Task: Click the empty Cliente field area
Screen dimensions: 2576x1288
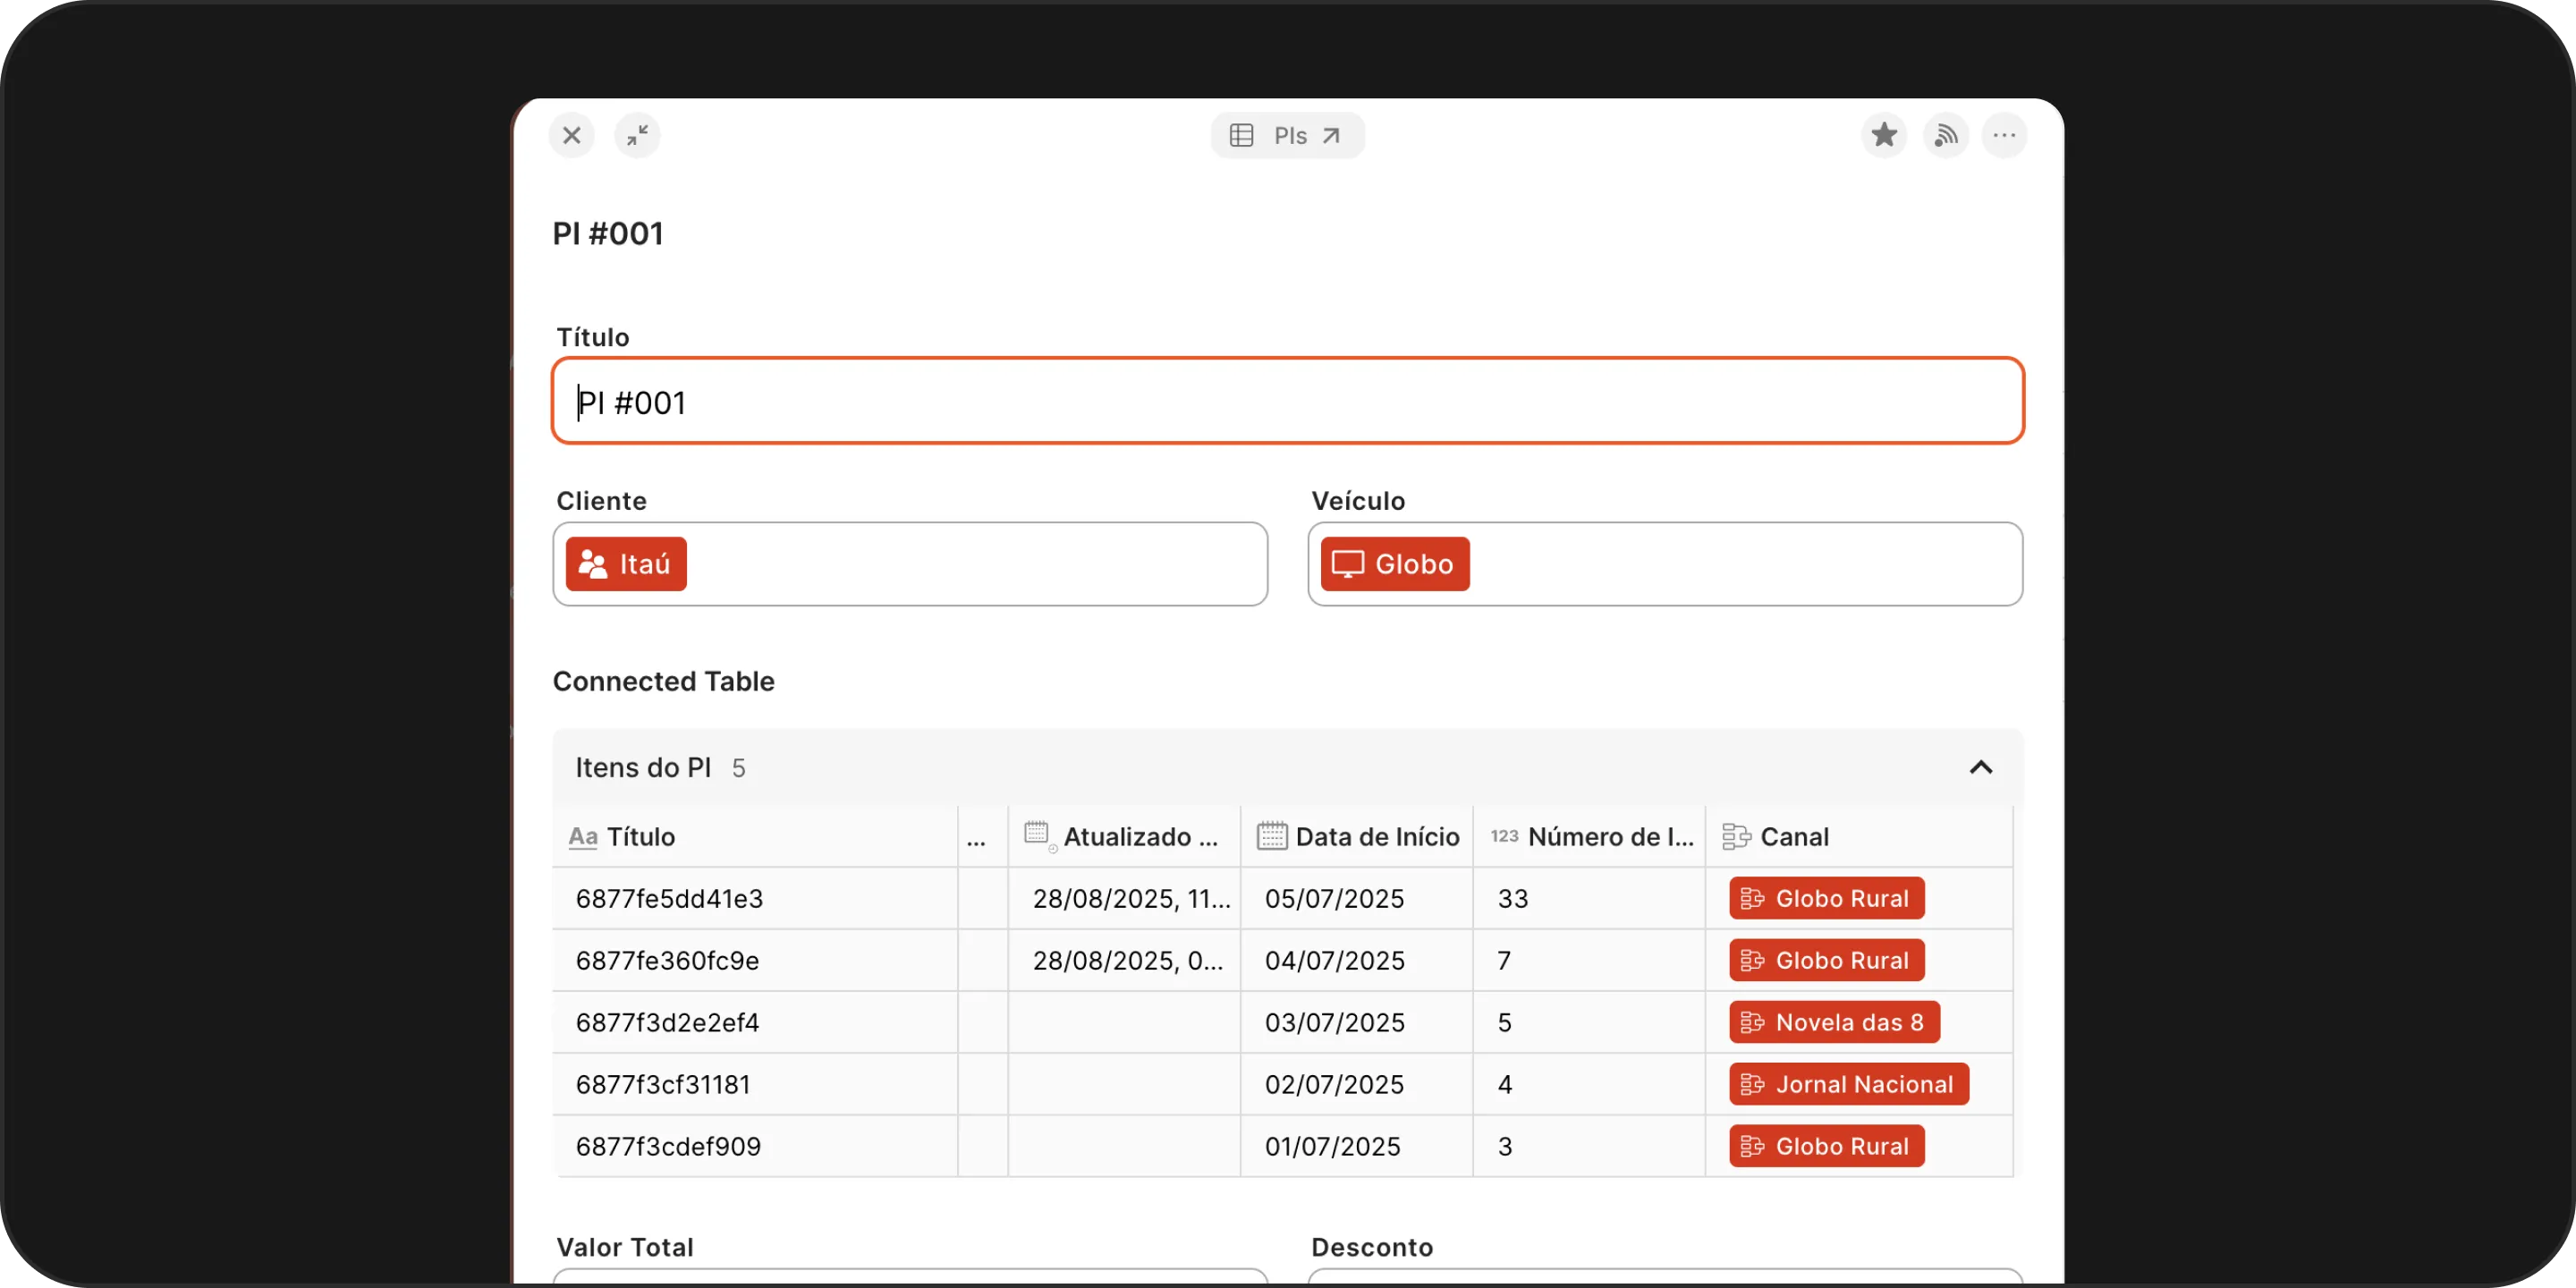Action: 975,564
